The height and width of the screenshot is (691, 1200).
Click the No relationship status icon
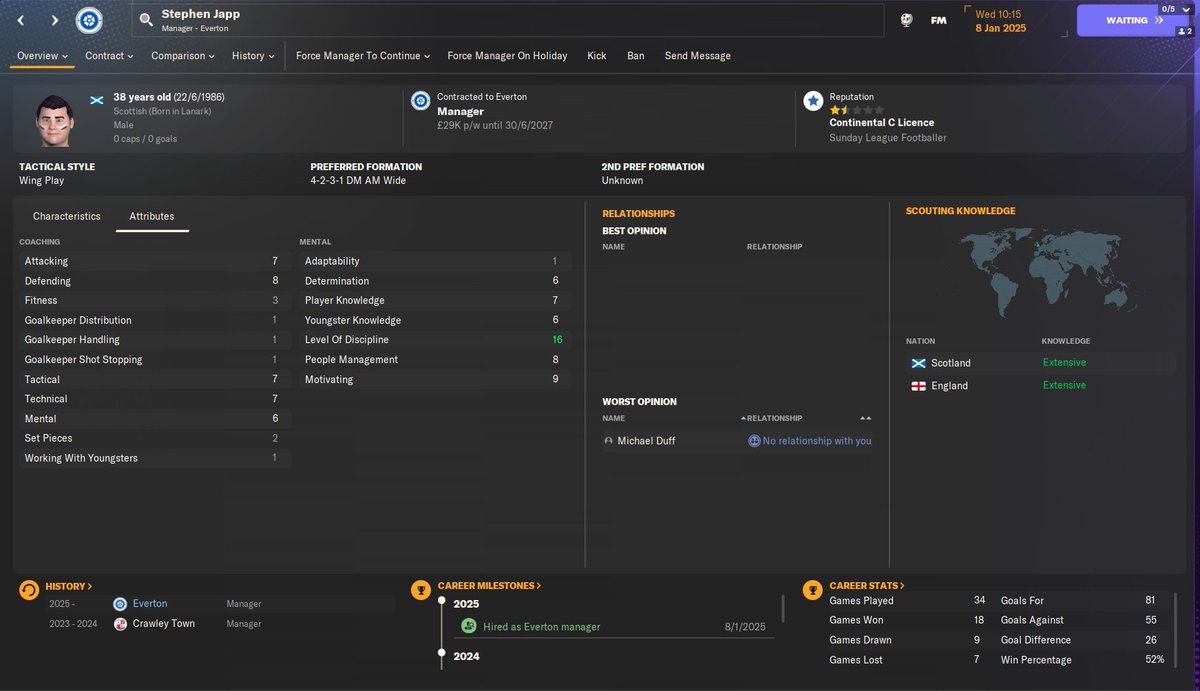[754, 441]
